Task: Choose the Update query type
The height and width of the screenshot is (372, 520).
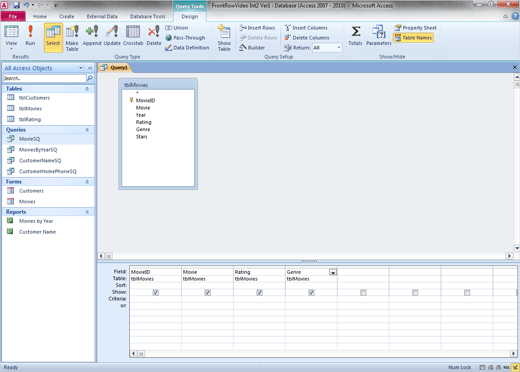Action: pos(112,35)
